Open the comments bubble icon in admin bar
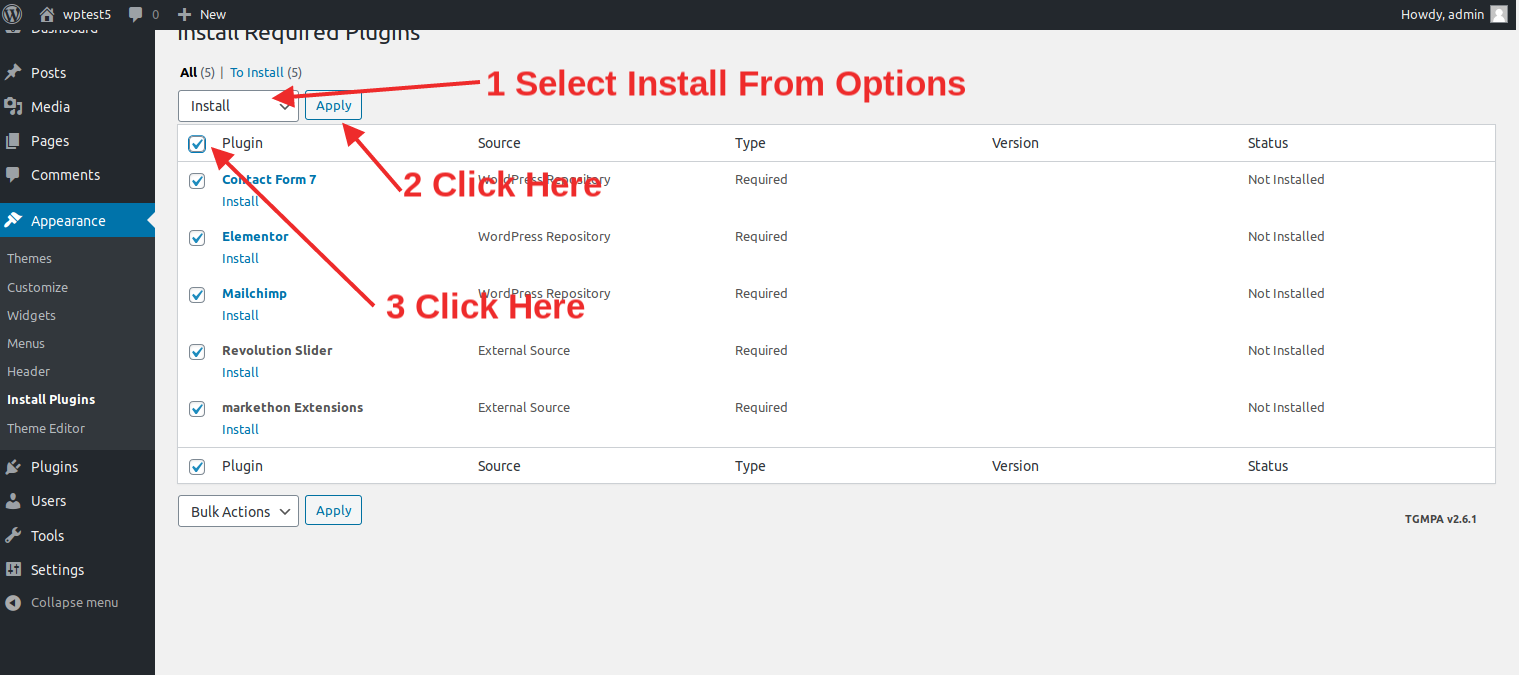 (135, 14)
